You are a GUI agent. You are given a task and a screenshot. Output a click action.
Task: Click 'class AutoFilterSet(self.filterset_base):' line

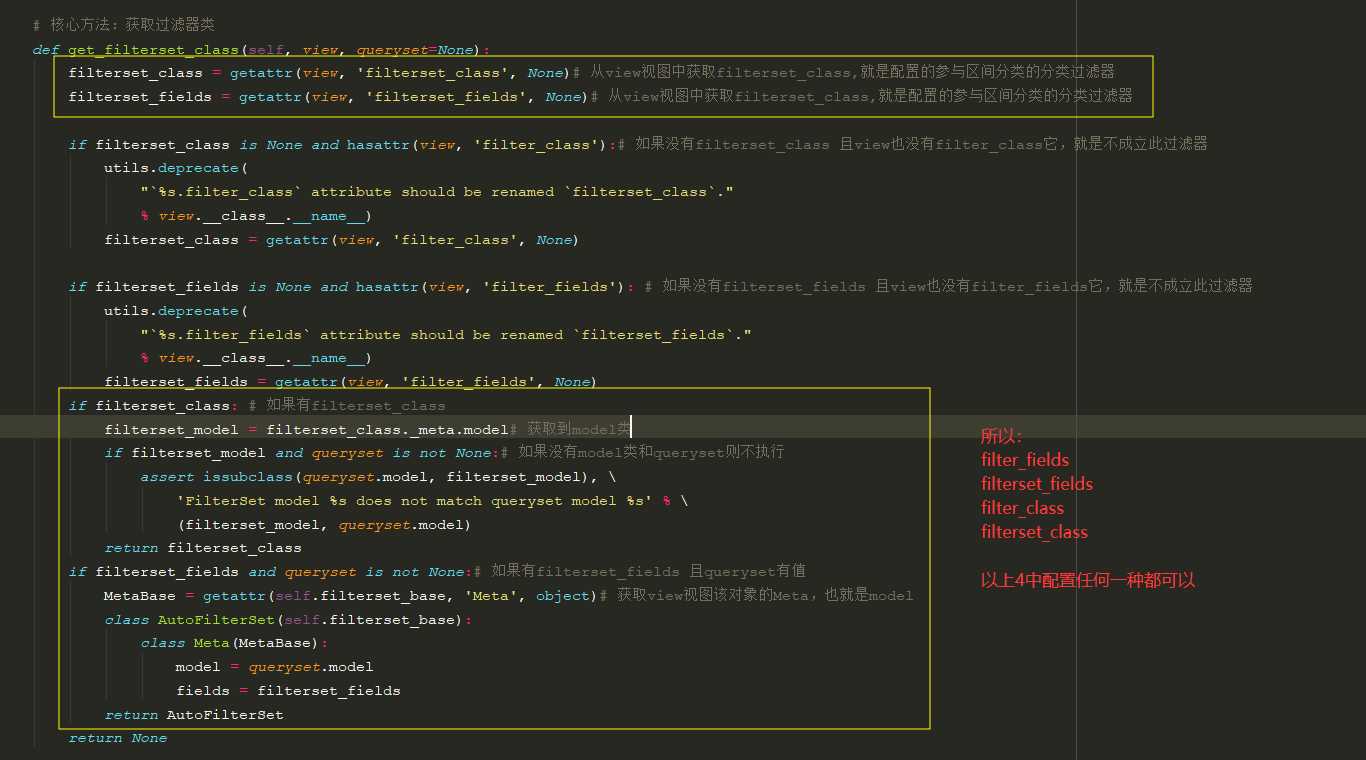tap(288, 620)
